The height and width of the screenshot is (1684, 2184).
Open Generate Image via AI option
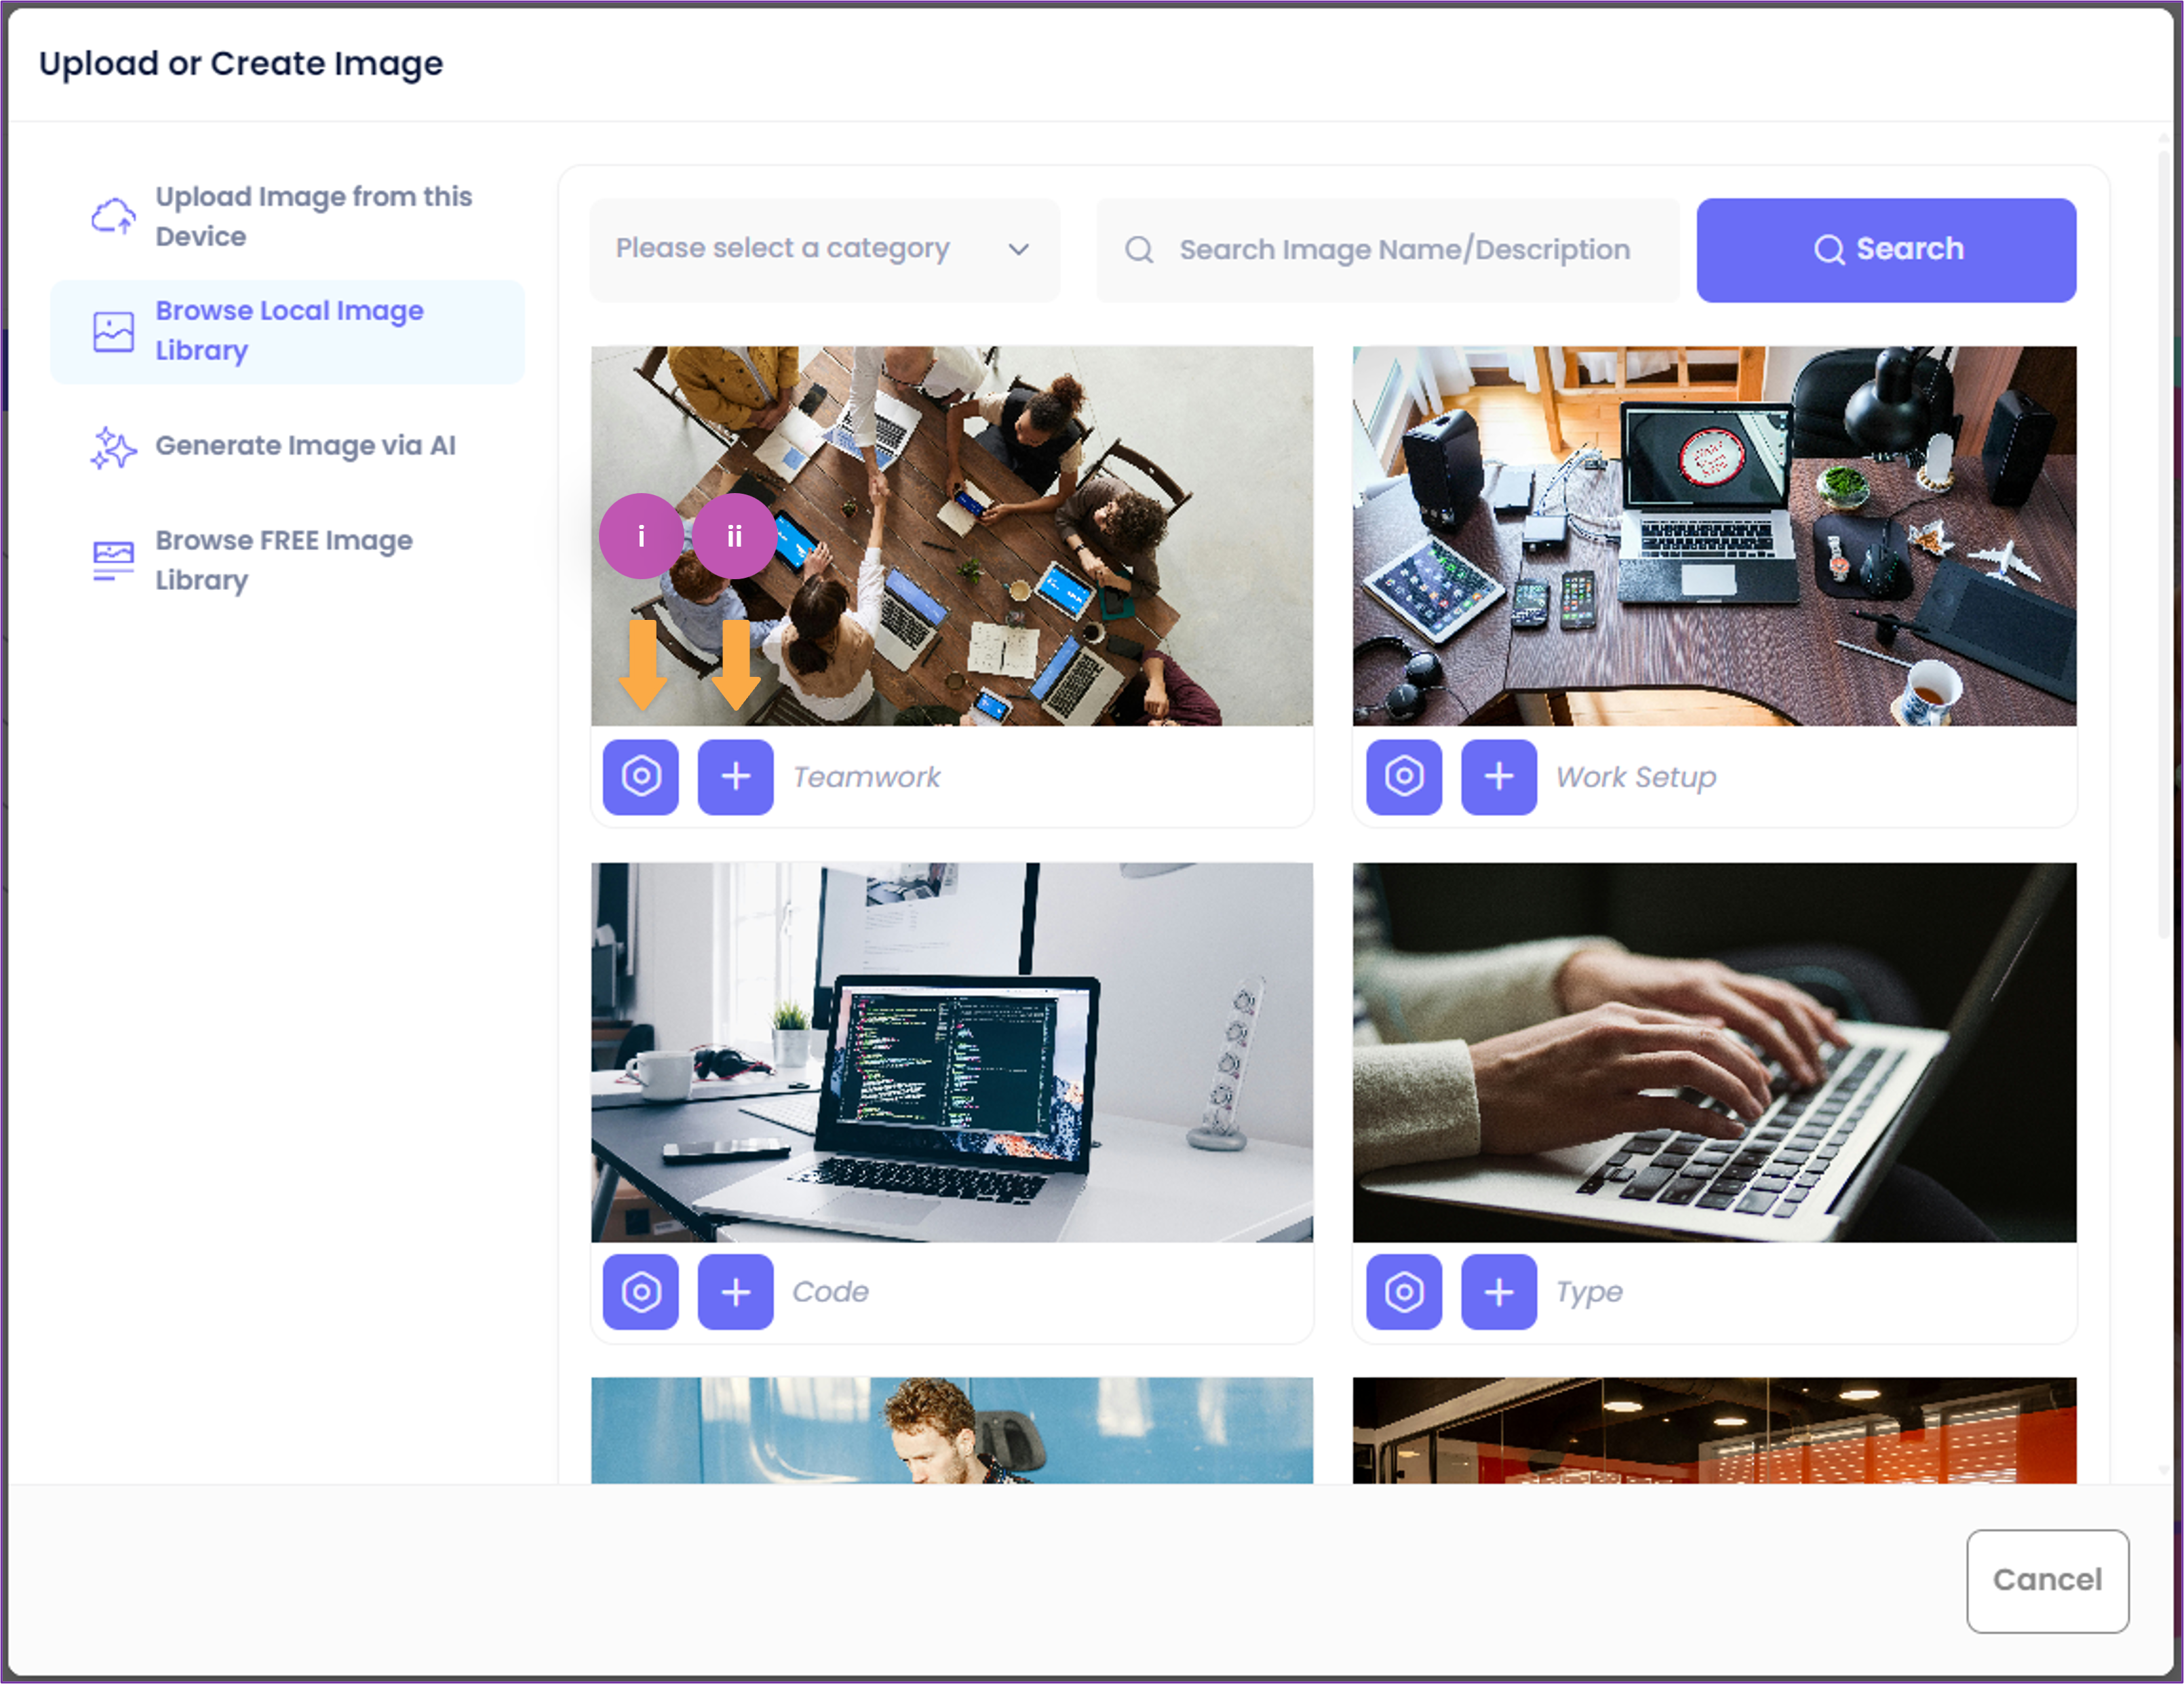pos(287,446)
